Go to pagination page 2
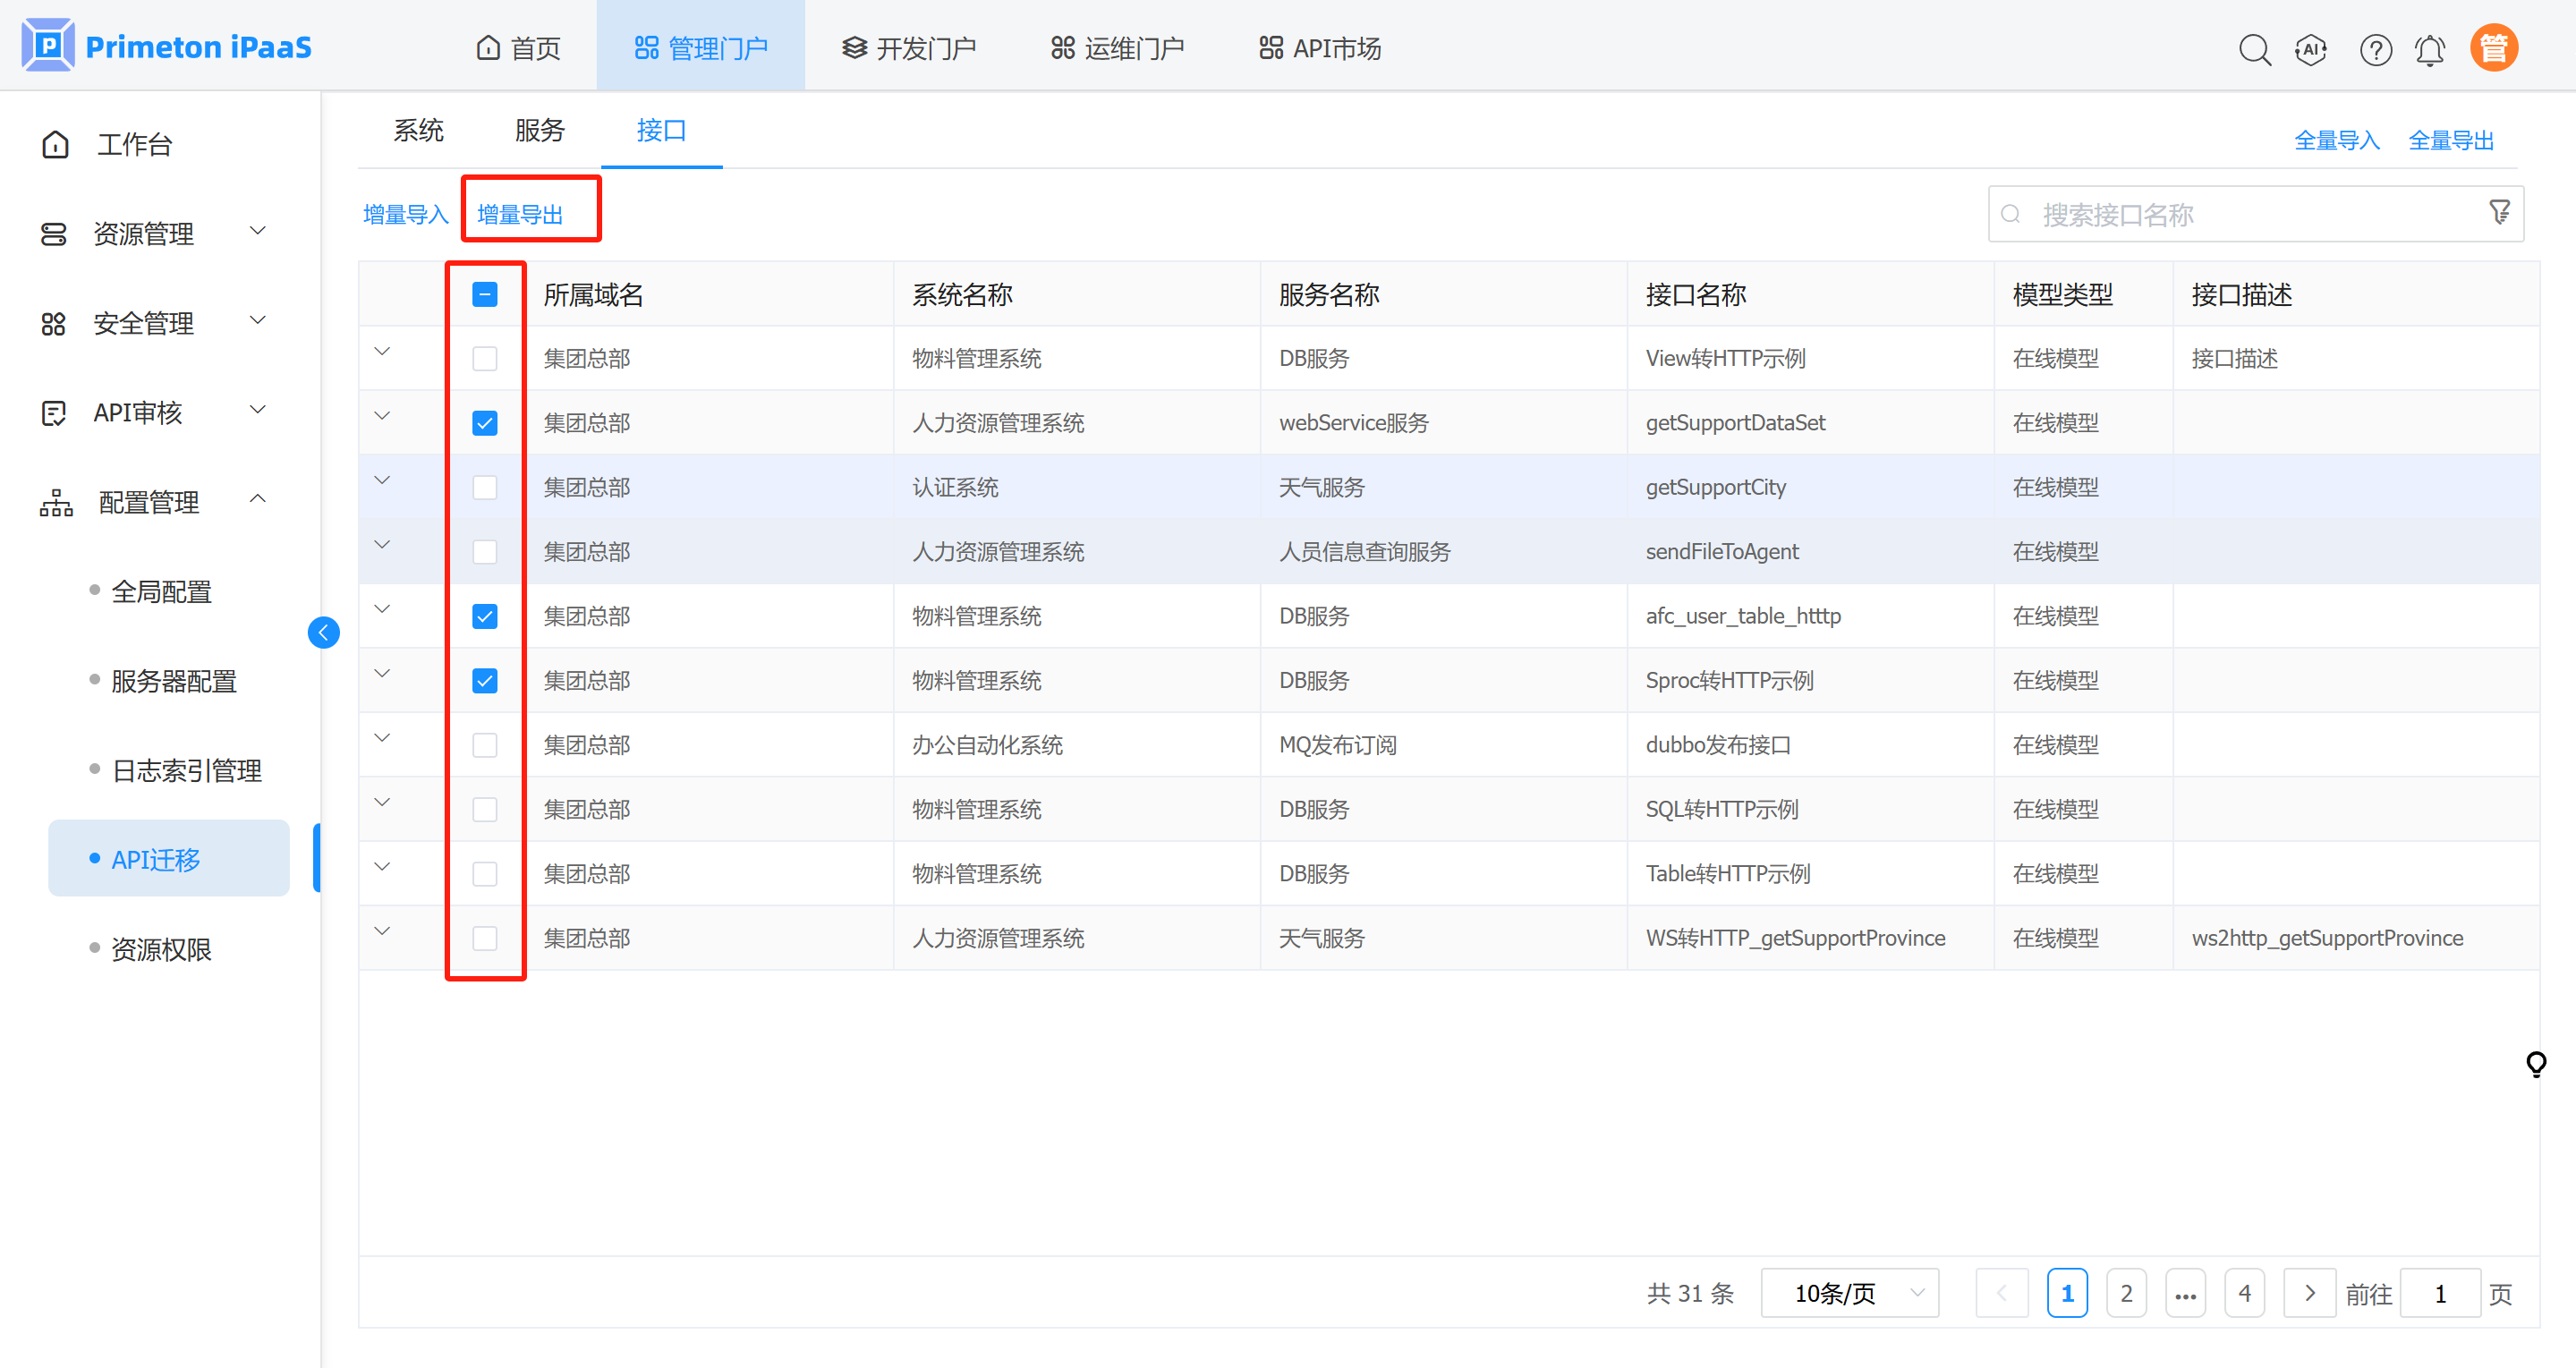 click(2126, 1293)
